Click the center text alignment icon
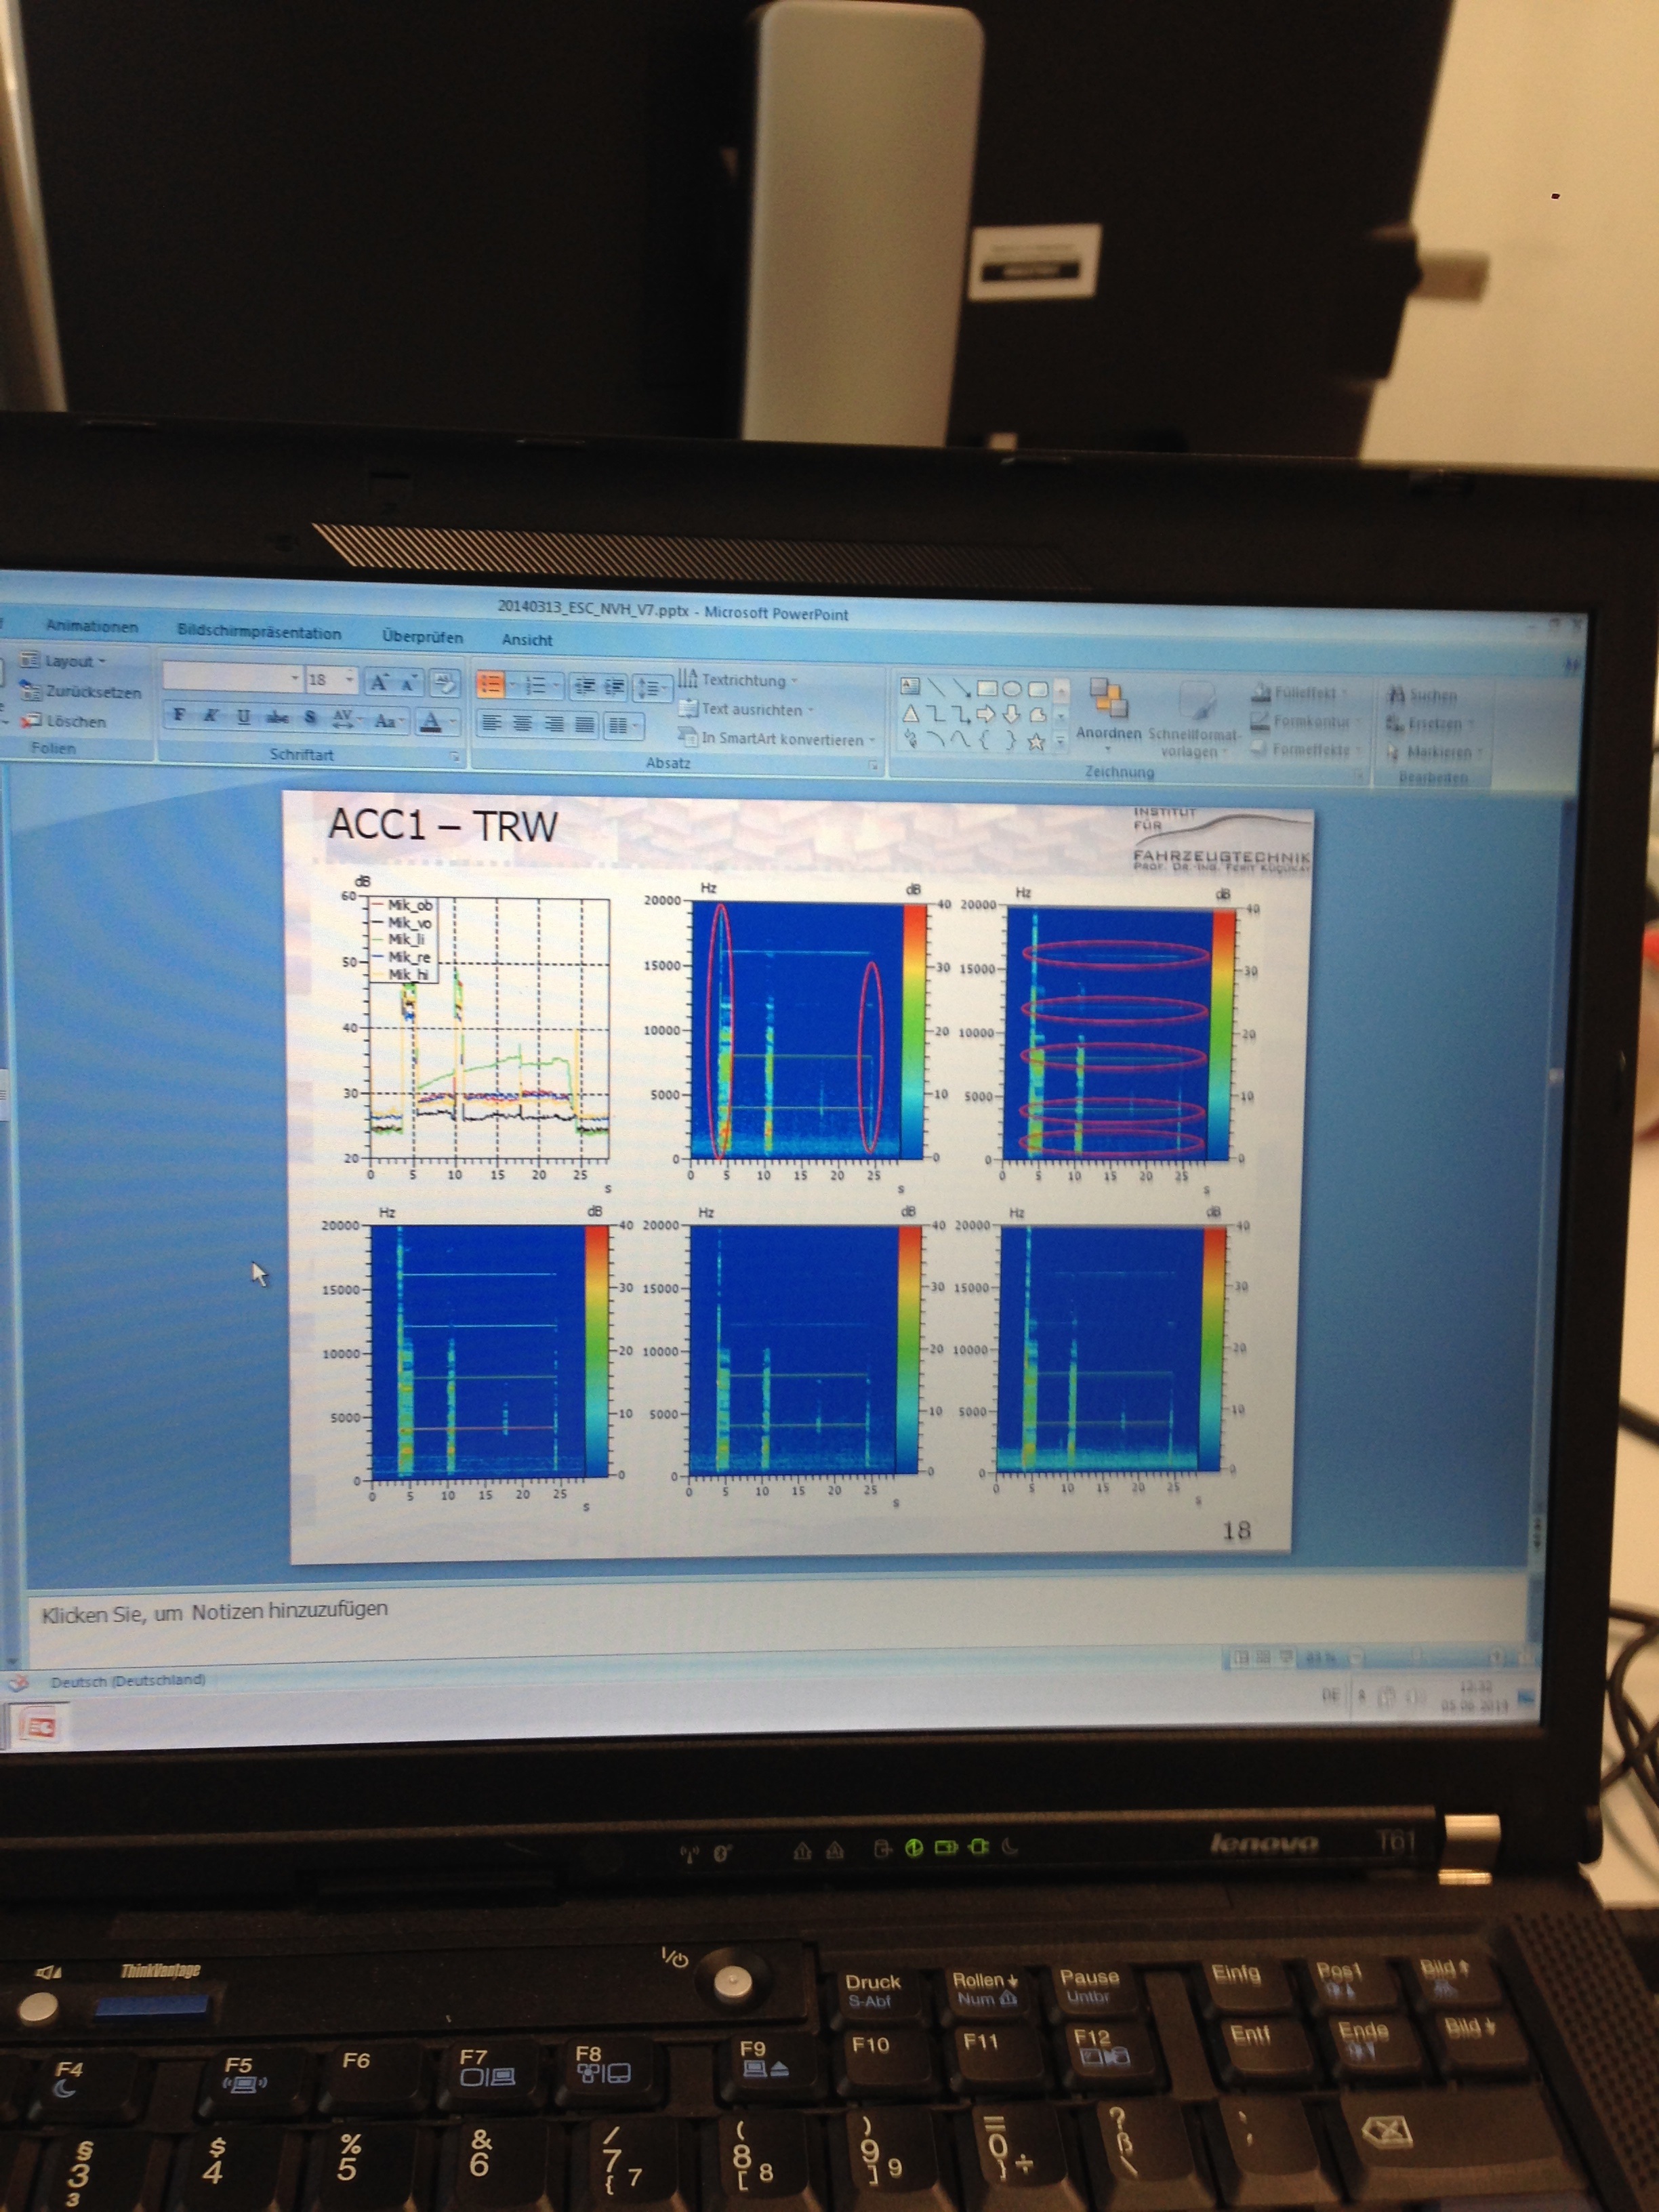Viewport: 1659px width, 2212px height. (x=522, y=723)
